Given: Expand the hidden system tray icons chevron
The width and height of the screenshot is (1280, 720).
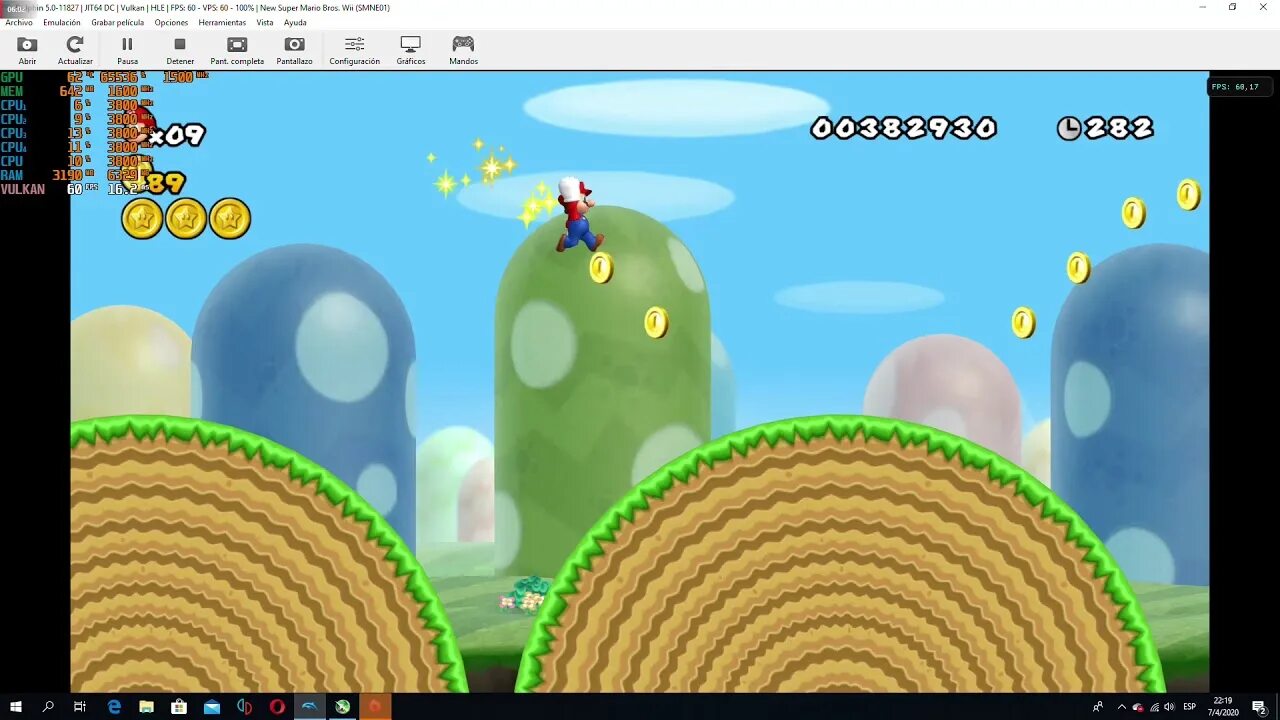Looking at the screenshot, I should 1121,707.
